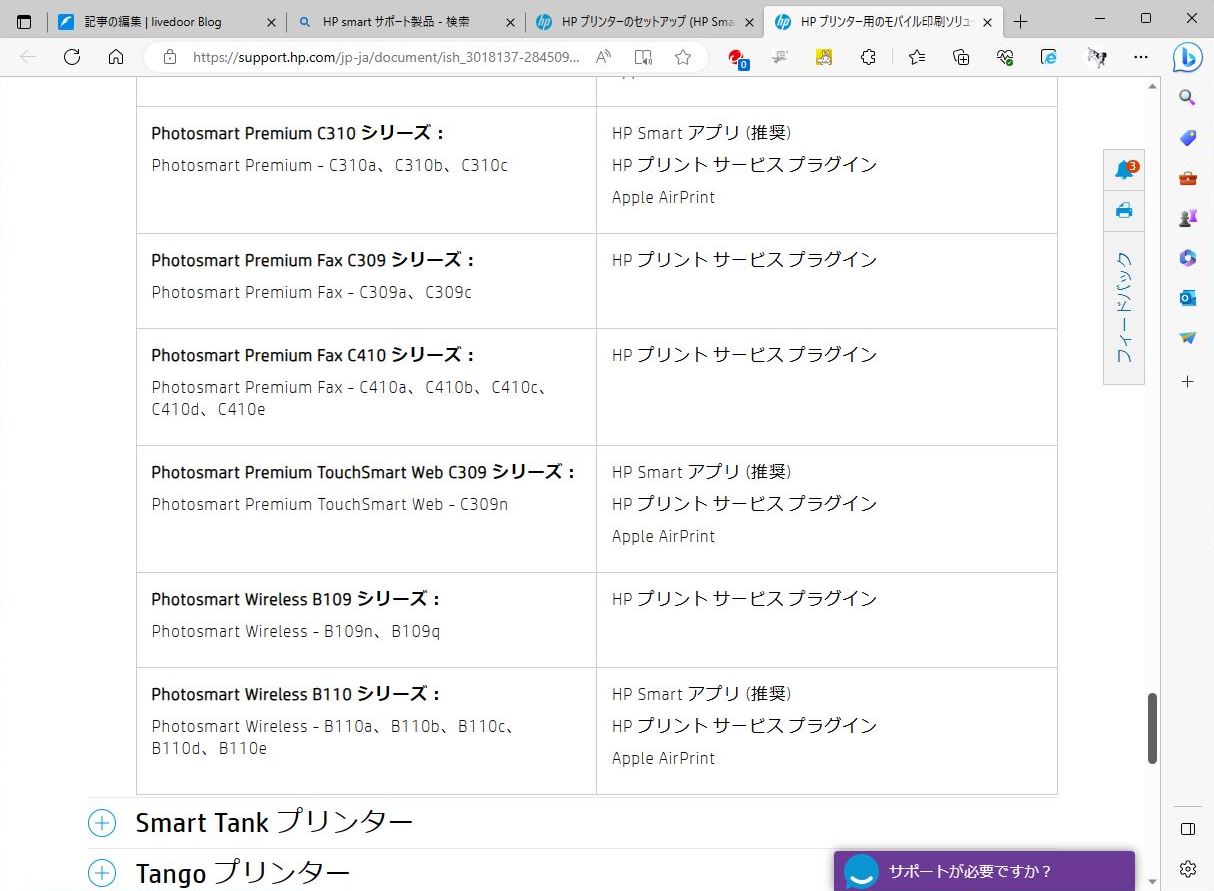Screen dimensions: 1214x891
Task: Reload the current page
Action: click(x=72, y=57)
